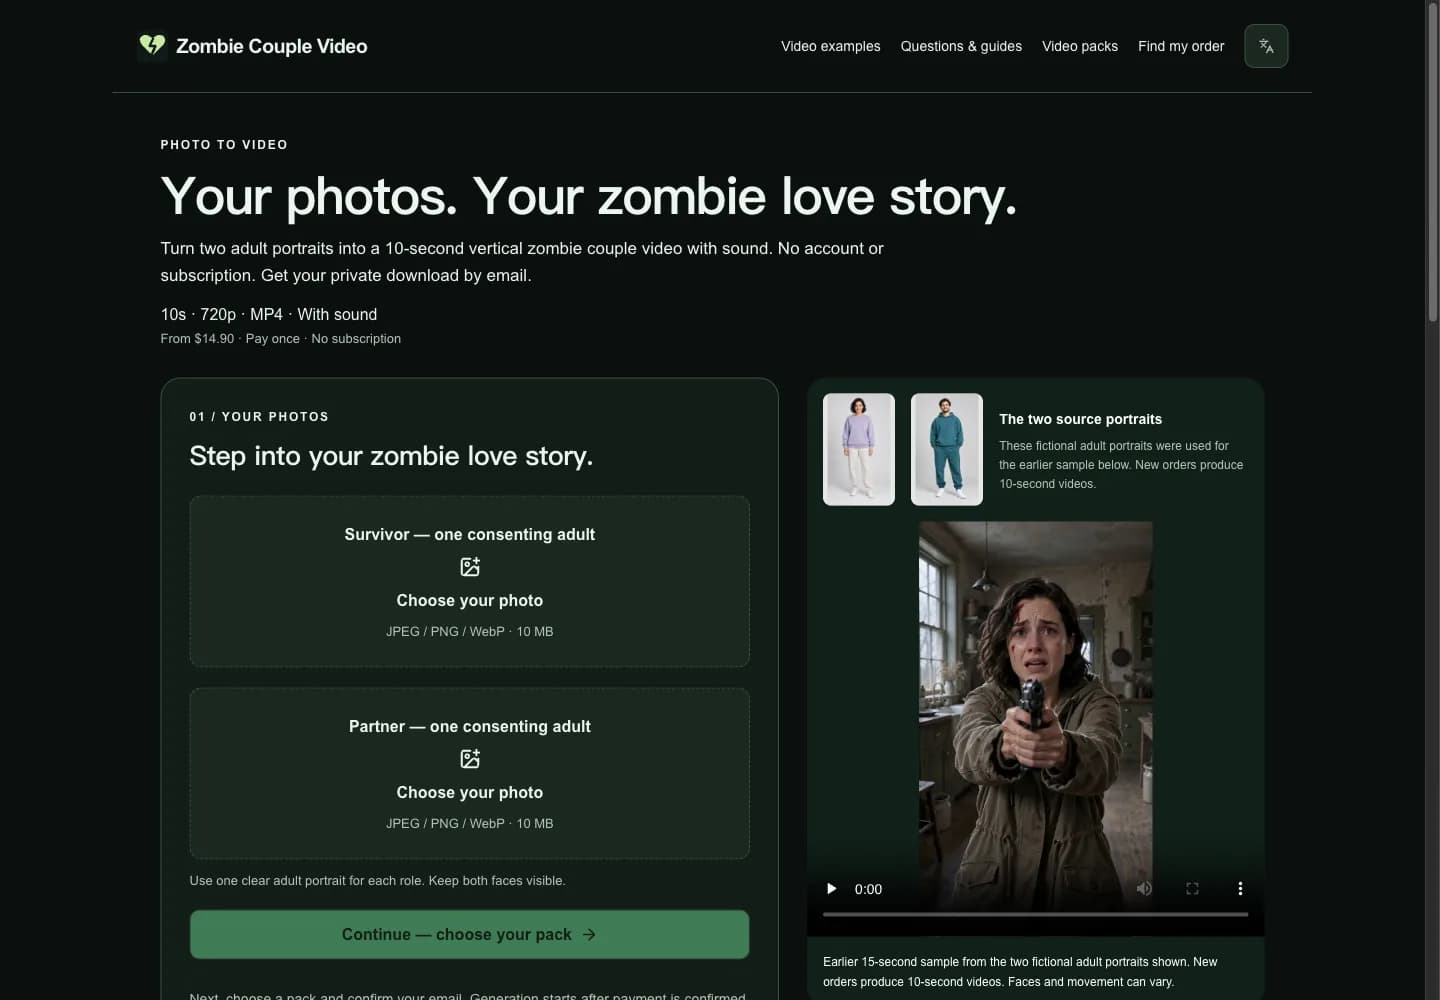Click 'The two source portraits' heading
The height and width of the screenshot is (1000, 1440).
1080,419
